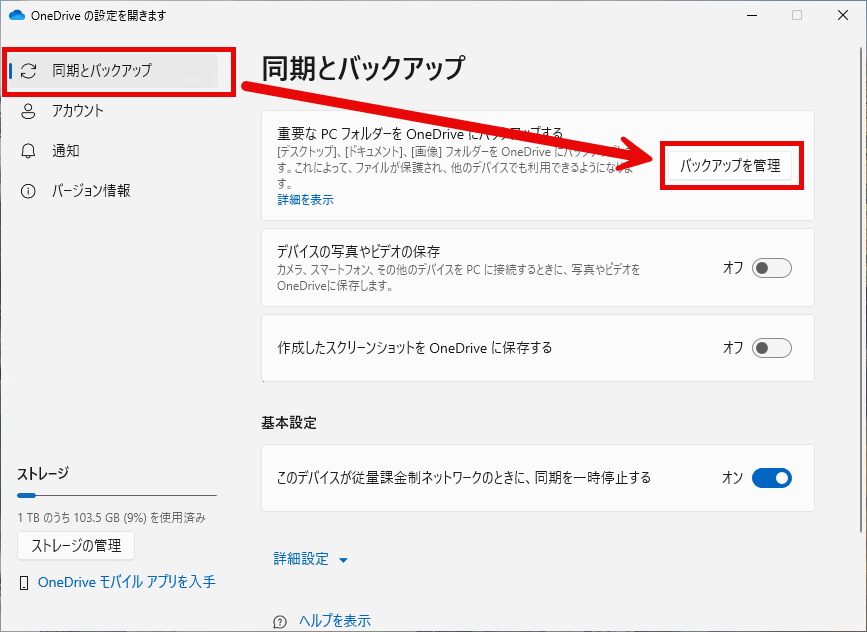The height and width of the screenshot is (632, 867).
Task: Click the 1 TB のうち 103.5 GB storage text
Action: 111,518
